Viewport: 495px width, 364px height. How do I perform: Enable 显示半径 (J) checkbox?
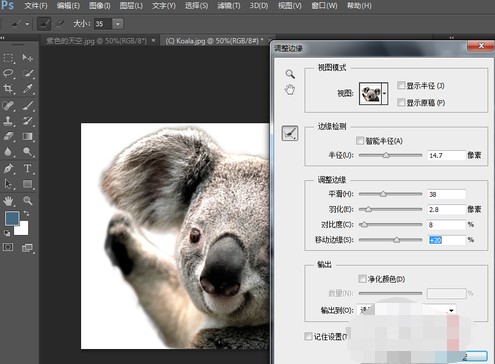pos(401,85)
